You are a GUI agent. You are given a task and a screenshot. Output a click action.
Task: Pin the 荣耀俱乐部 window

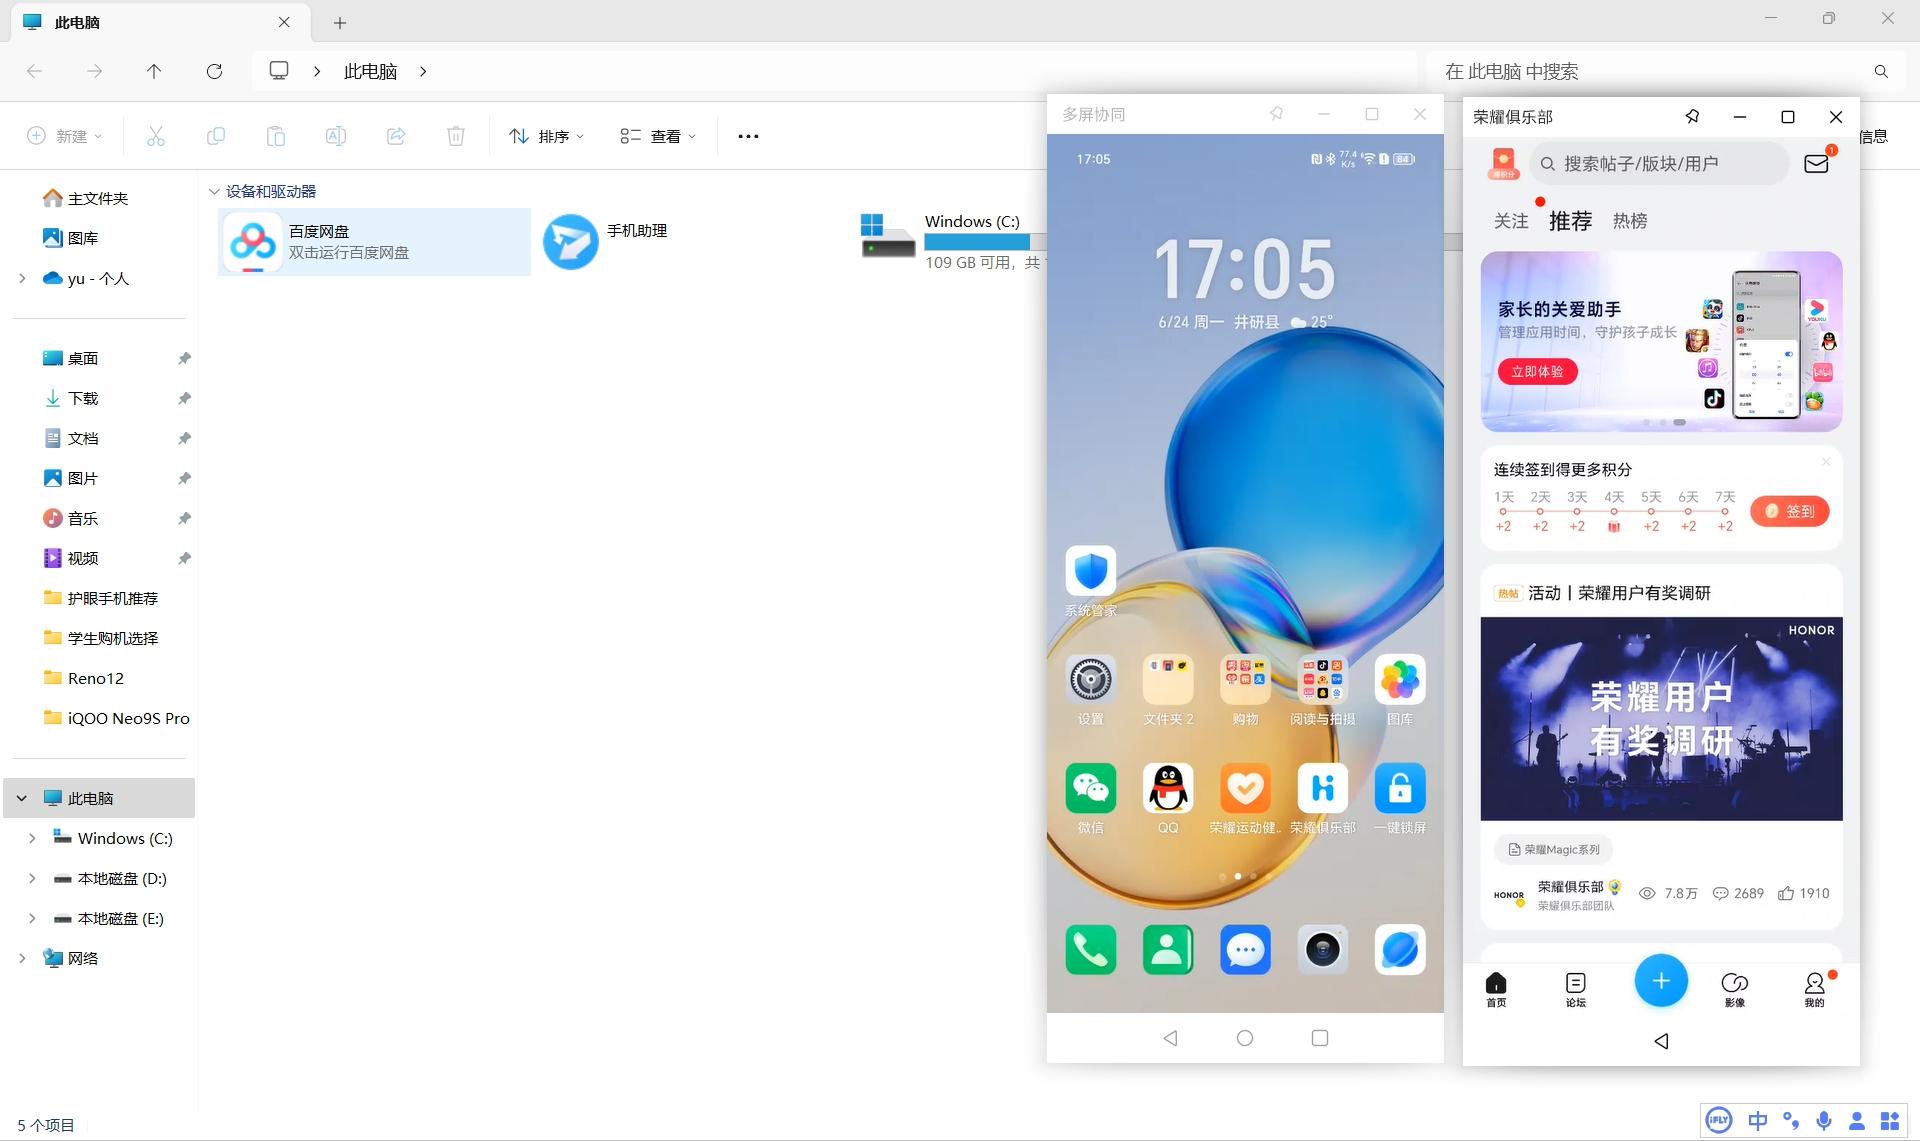pyautogui.click(x=1692, y=117)
